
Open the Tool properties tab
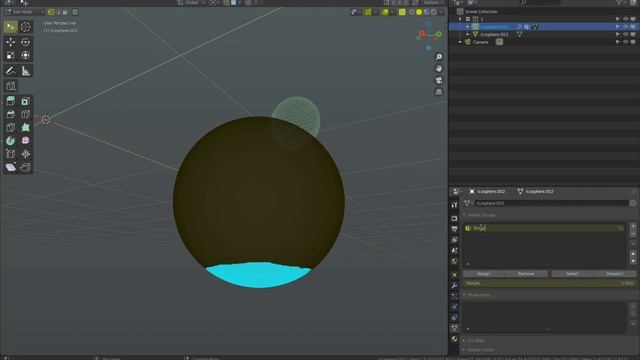click(x=454, y=204)
